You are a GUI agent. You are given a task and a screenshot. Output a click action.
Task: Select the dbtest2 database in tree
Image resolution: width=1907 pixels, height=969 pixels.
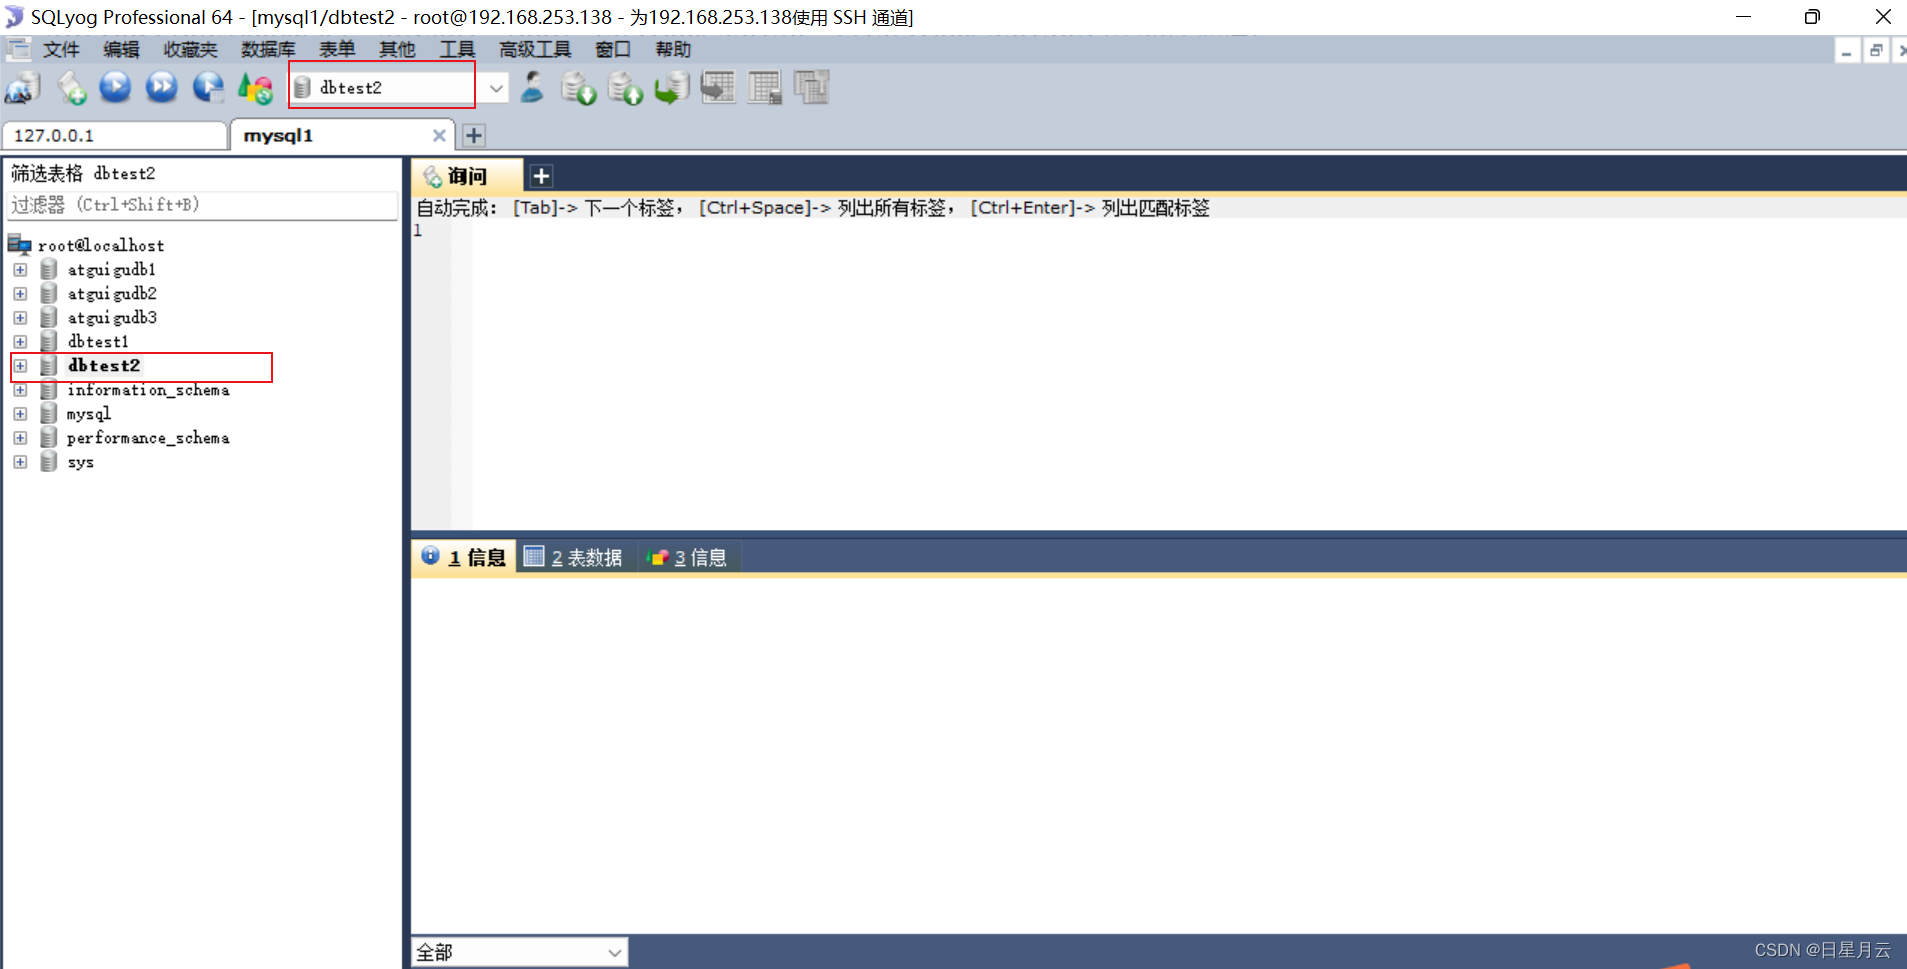(104, 366)
